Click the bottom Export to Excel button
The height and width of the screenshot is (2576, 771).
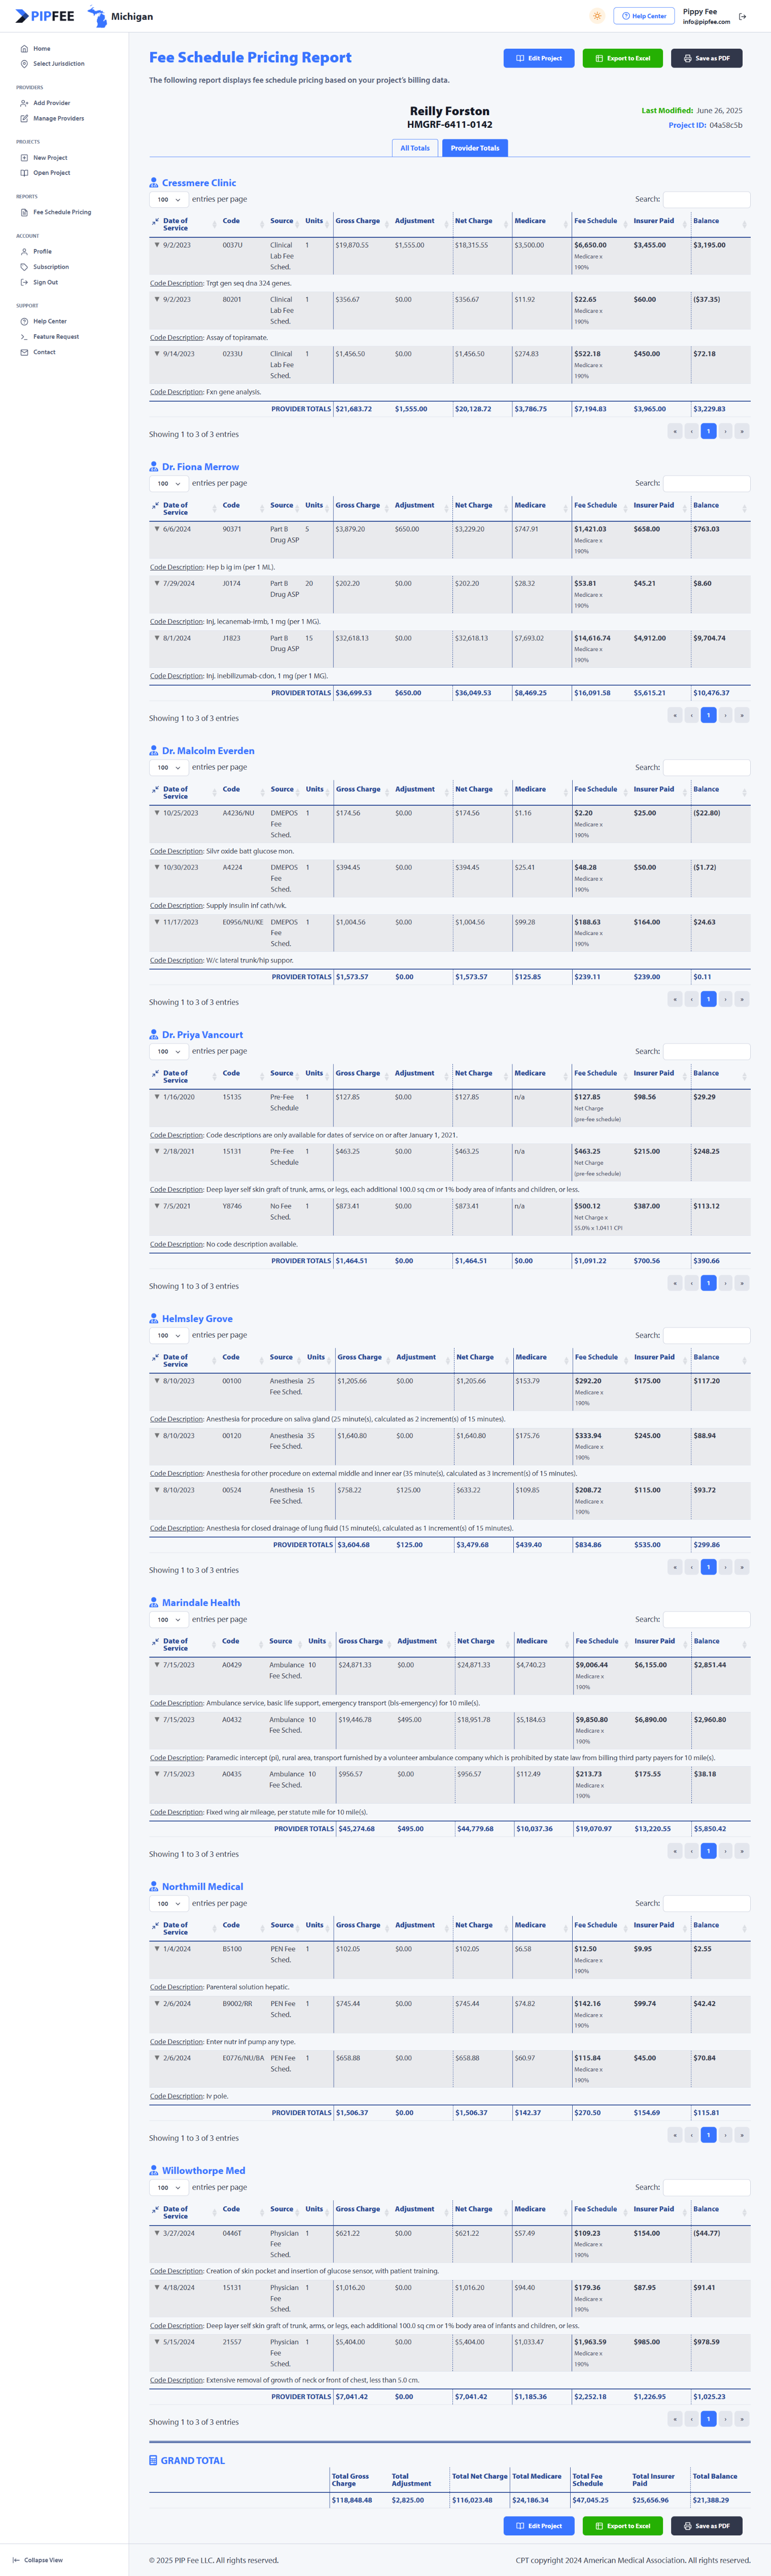click(x=623, y=2526)
